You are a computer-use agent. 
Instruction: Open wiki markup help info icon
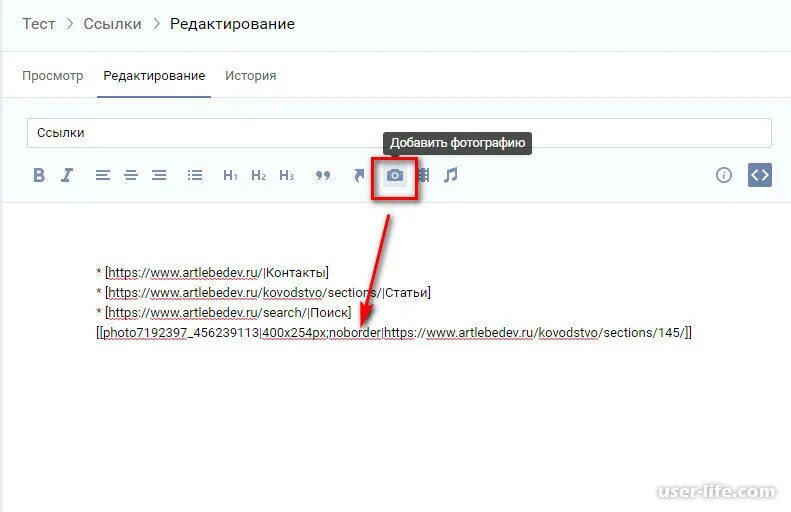[724, 175]
